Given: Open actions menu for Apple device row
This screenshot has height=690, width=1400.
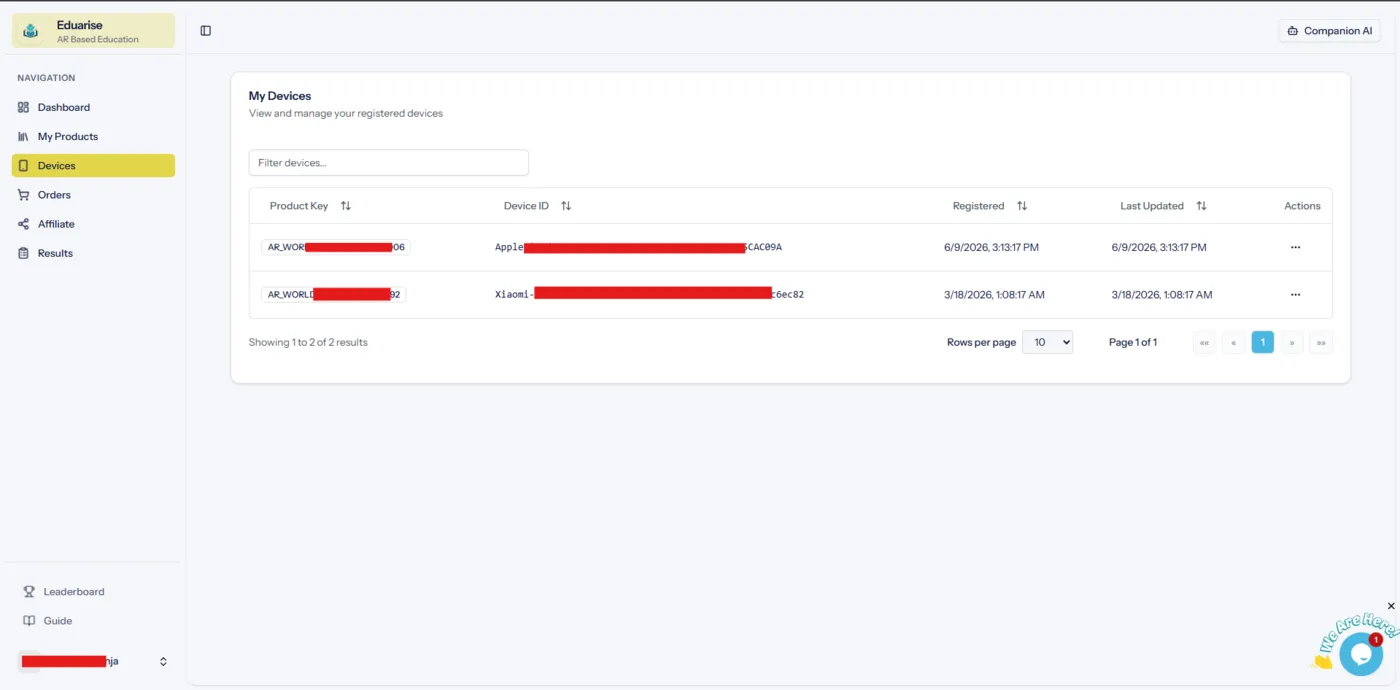Looking at the screenshot, I should 1295,247.
